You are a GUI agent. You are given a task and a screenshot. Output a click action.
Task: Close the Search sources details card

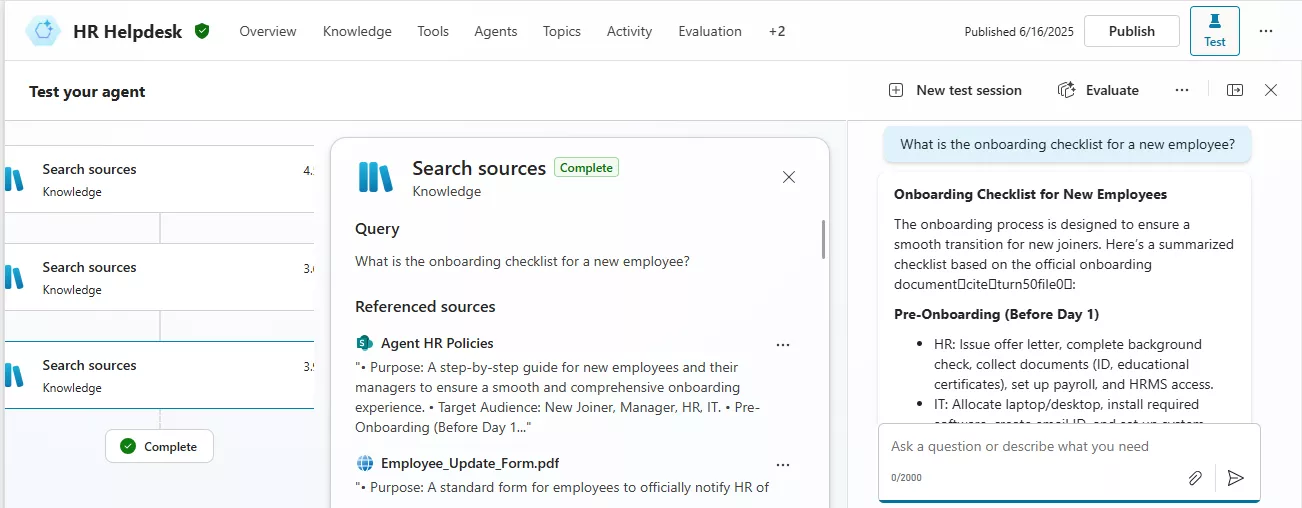coord(789,177)
